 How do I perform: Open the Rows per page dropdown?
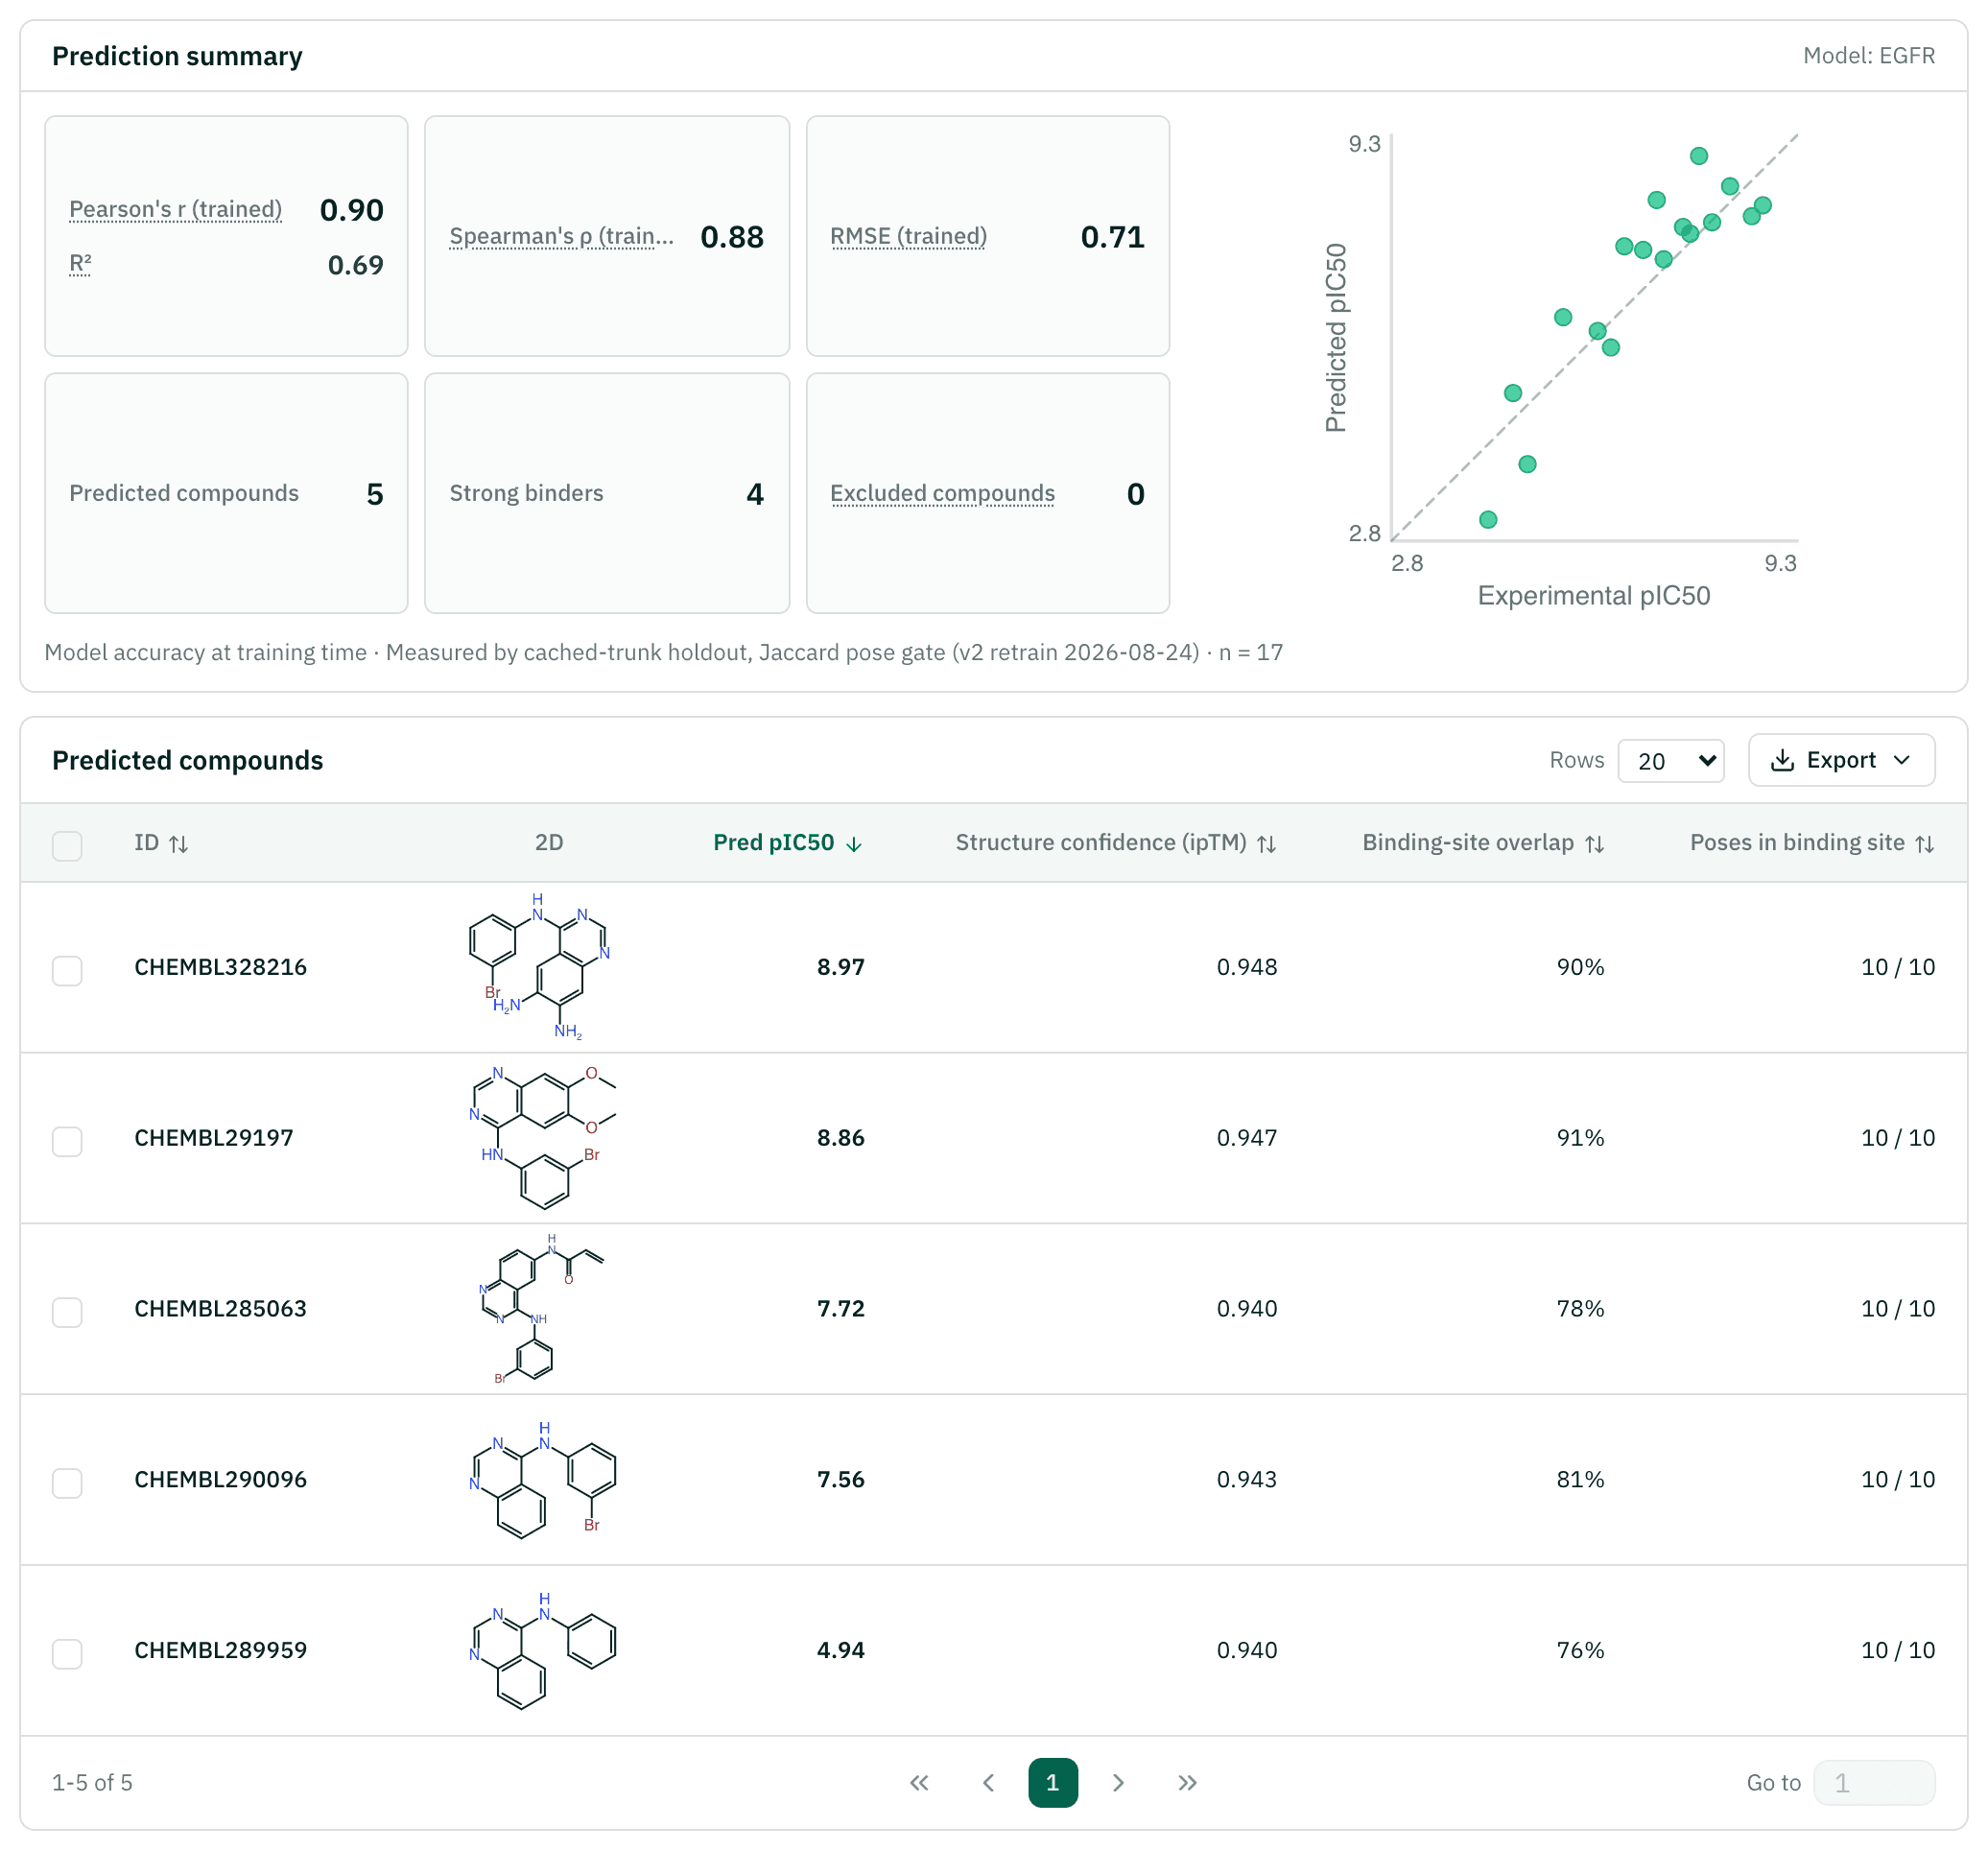(1671, 761)
